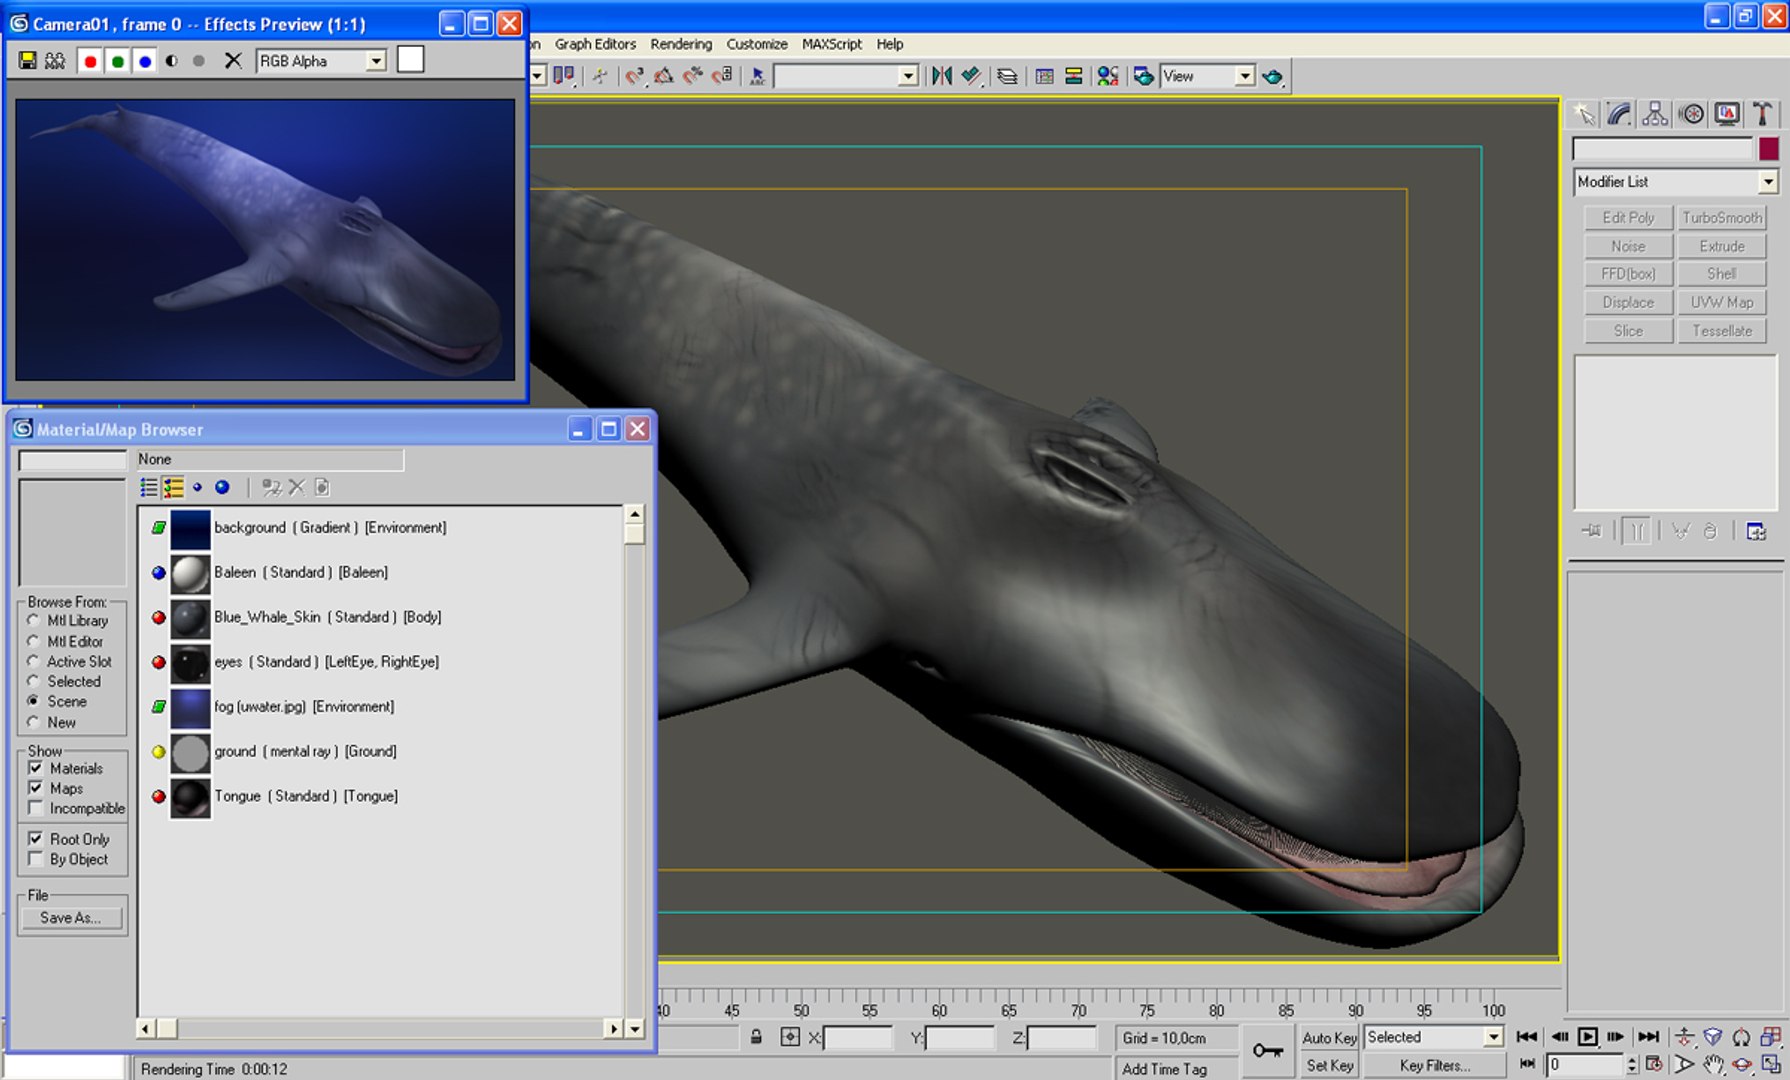This screenshot has width=1790, height=1080.
Task: Click the Edit Poly modifier button
Action: coord(1628,218)
